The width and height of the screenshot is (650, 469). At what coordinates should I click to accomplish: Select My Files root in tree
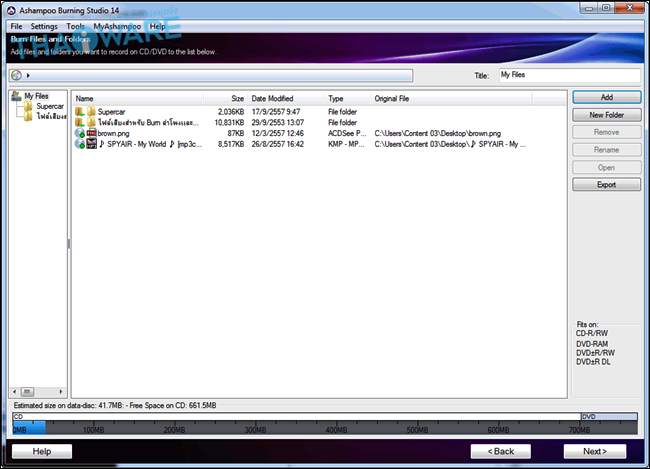point(36,96)
